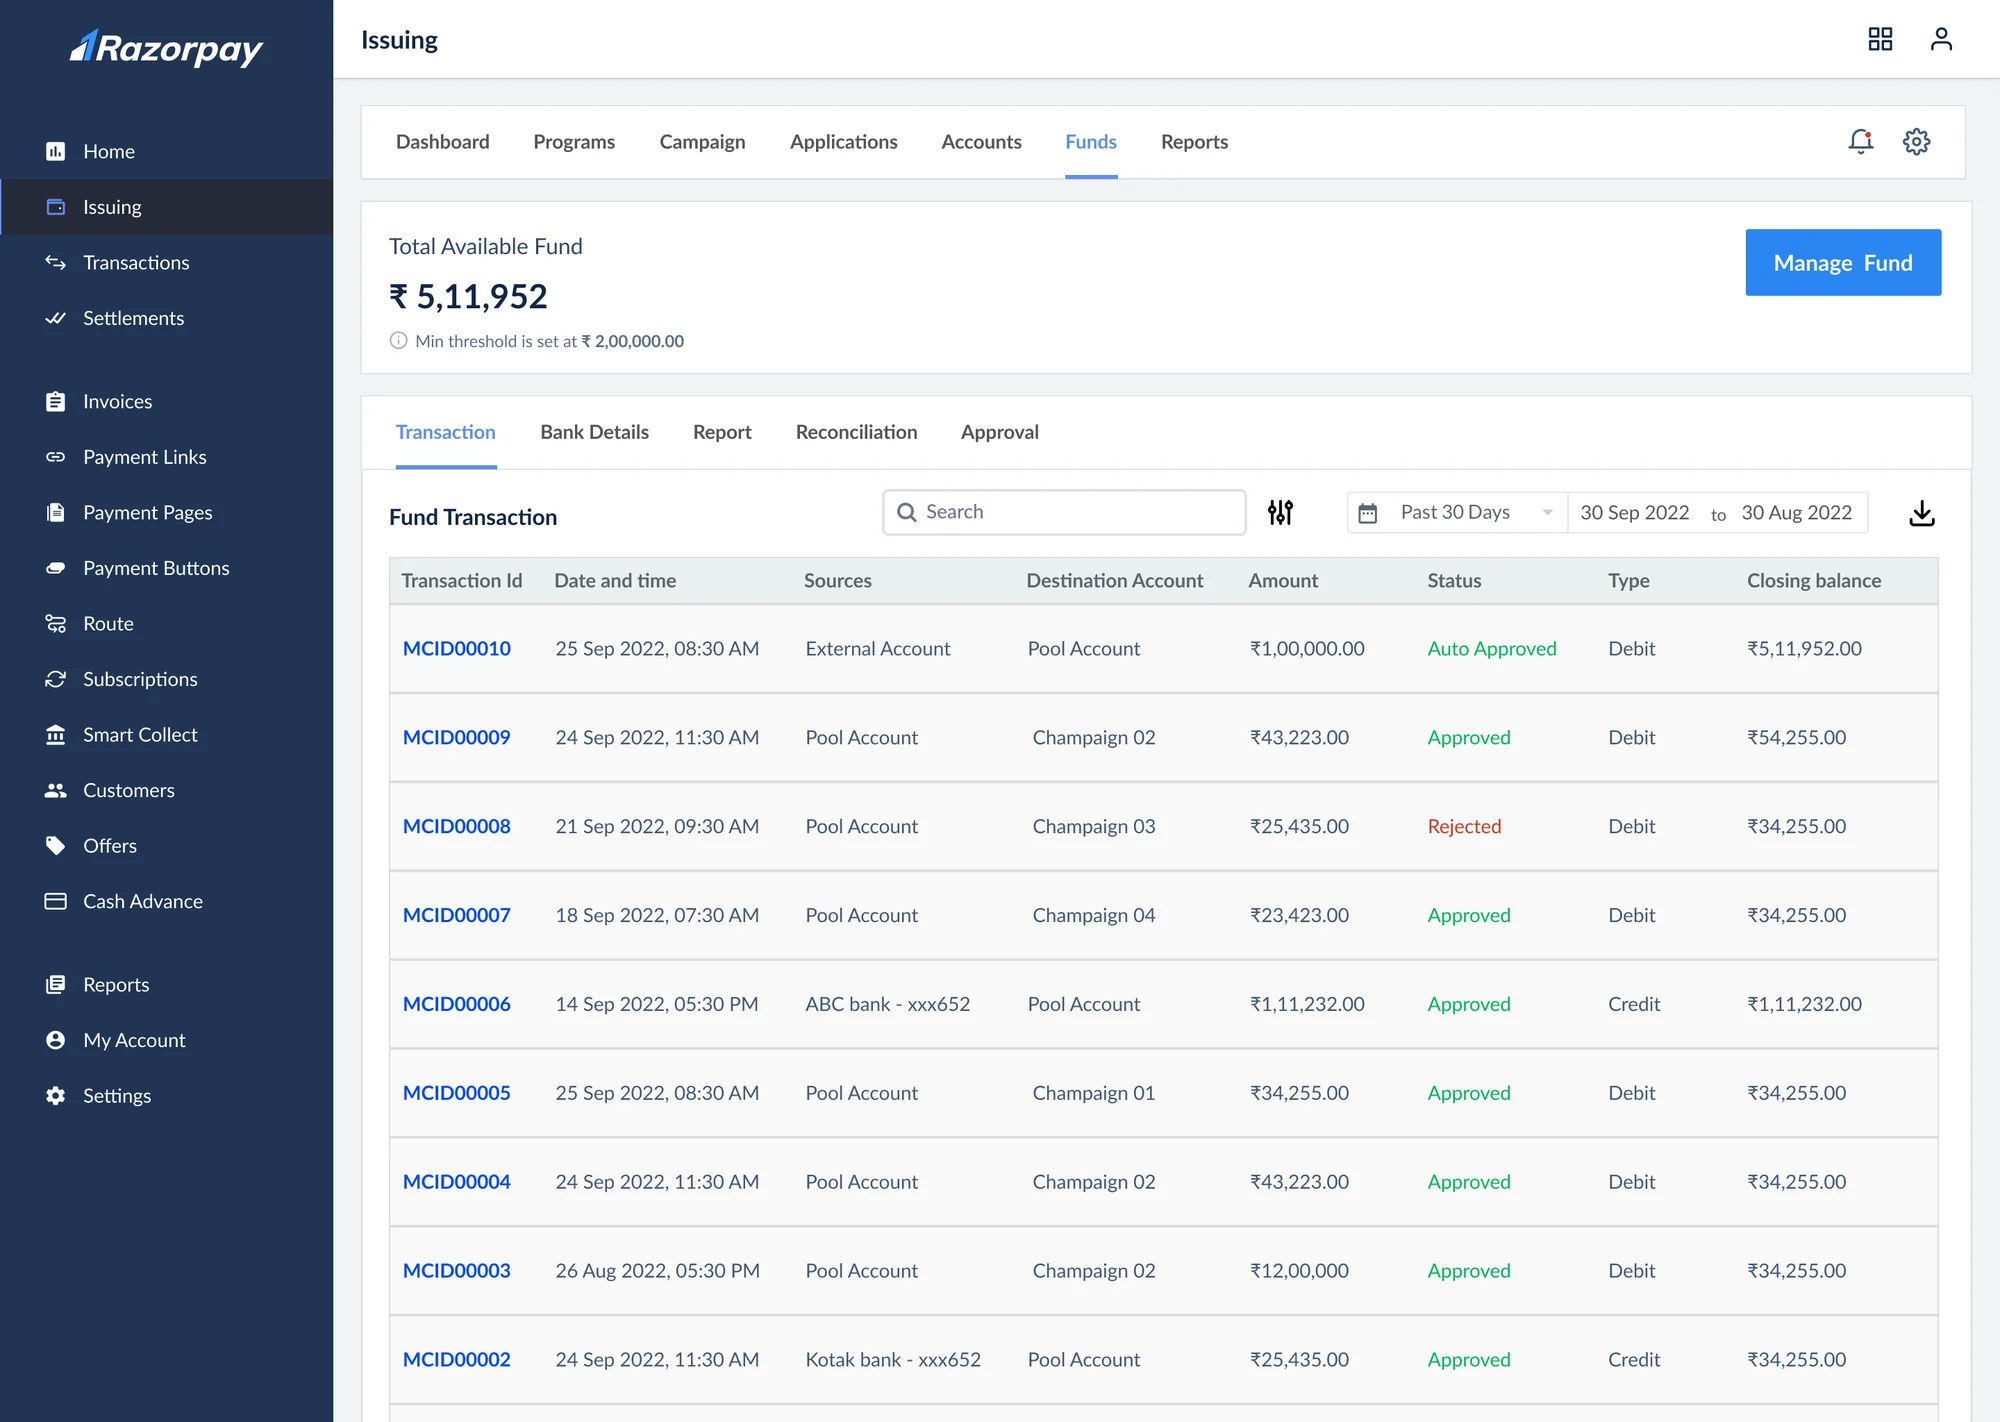Switch to the Accounts tab
Image resolution: width=2000 pixels, height=1422 pixels.
tap(981, 142)
